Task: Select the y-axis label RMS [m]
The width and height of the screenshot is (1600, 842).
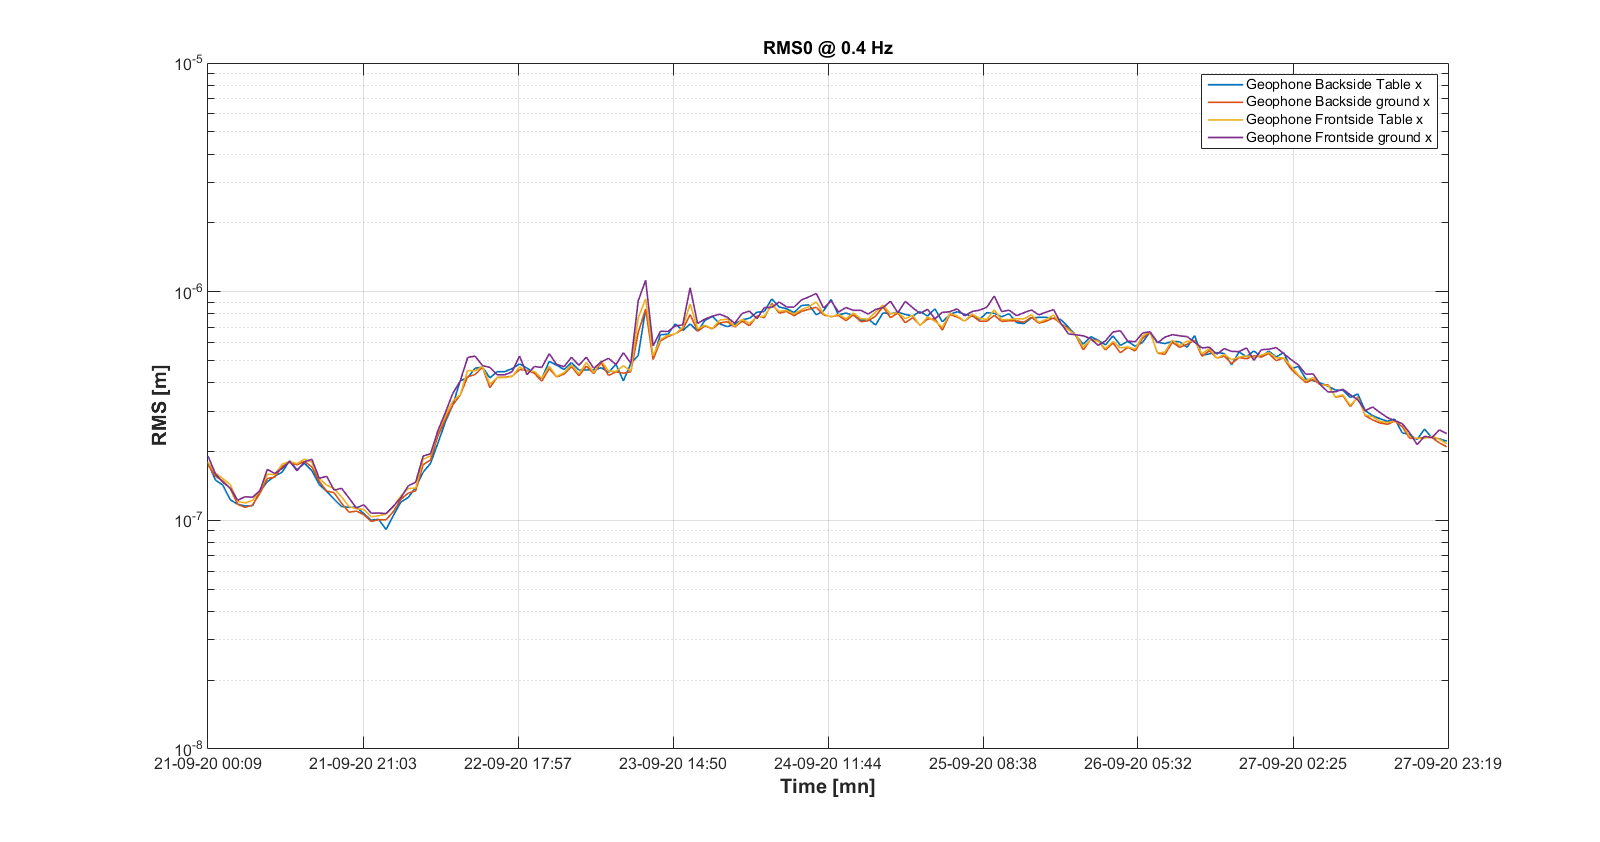Action: pyautogui.click(x=160, y=405)
